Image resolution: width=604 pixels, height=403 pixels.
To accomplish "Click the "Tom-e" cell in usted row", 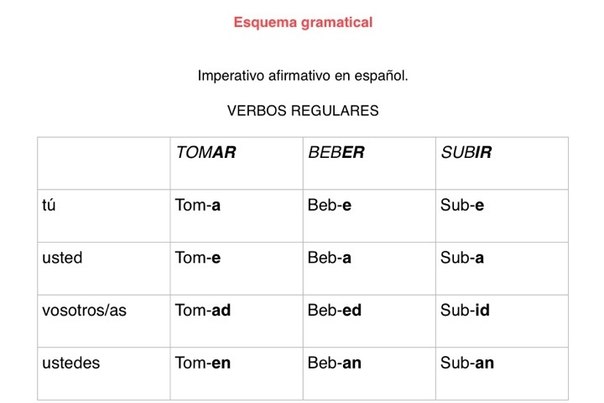I will [x=198, y=257].
